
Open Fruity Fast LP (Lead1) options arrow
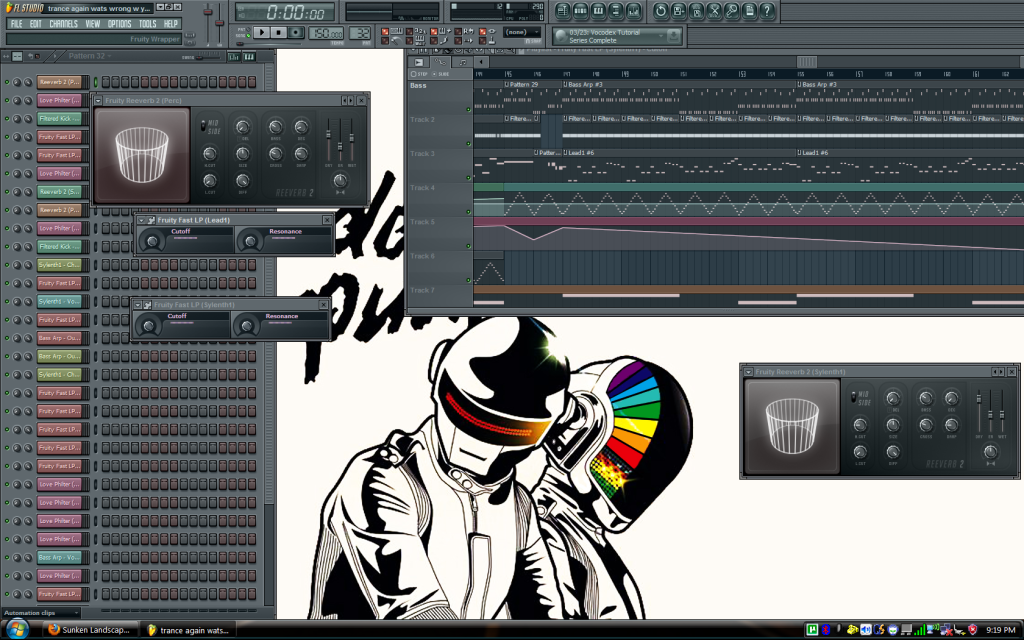pos(141,221)
